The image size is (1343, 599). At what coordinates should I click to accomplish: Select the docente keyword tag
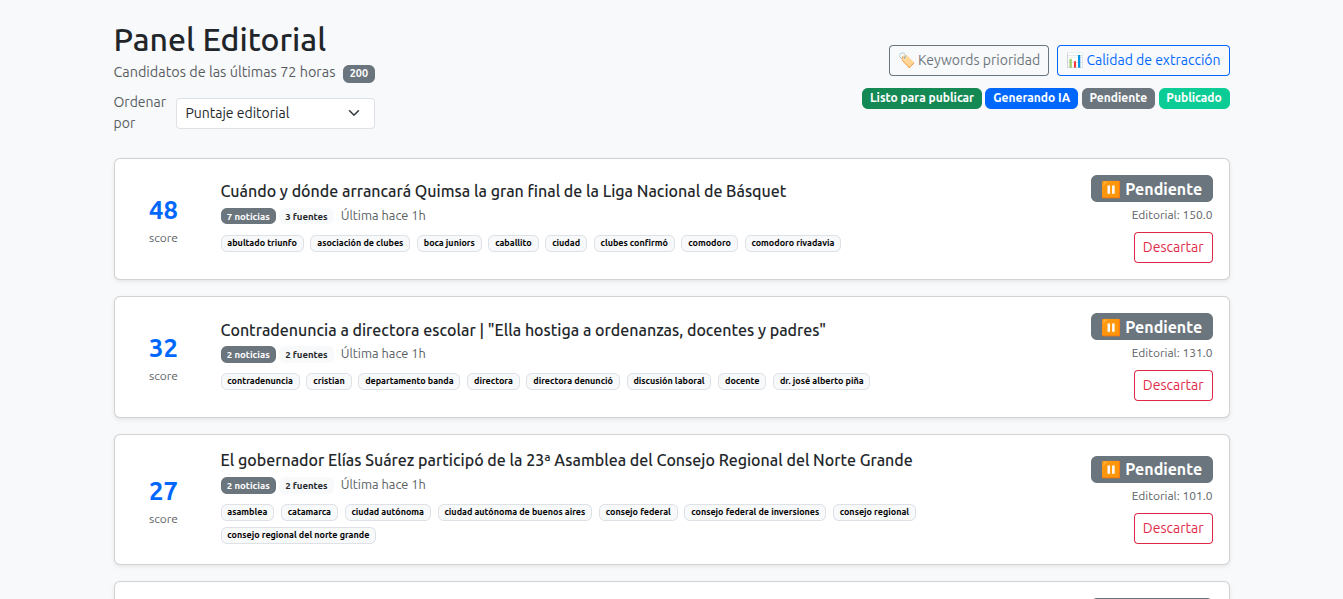[x=742, y=381]
